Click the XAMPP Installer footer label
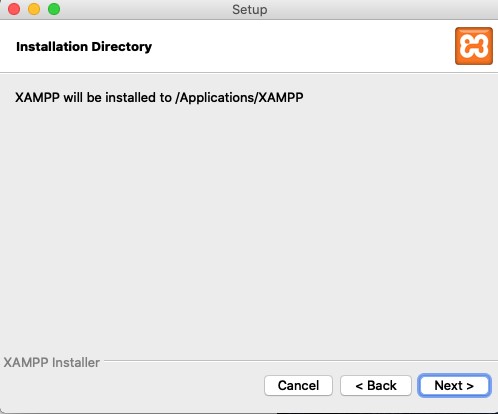Image resolution: width=498 pixels, height=414 pixels. click(52, 362)
